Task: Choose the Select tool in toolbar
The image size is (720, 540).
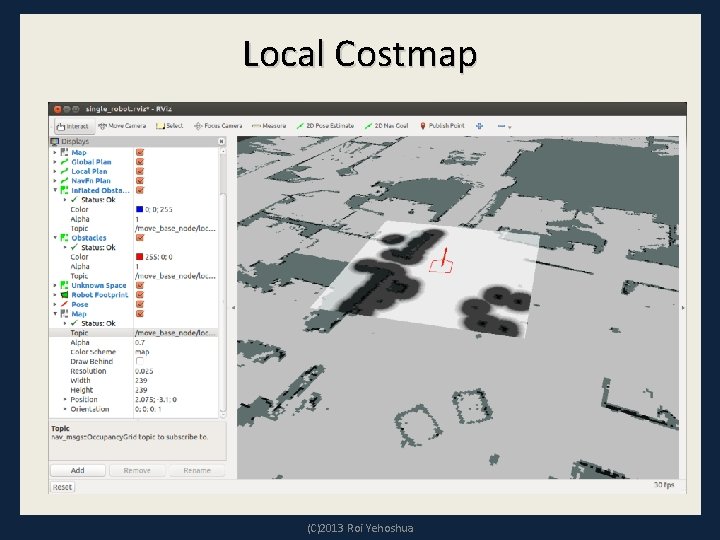Action: point(170,126)
